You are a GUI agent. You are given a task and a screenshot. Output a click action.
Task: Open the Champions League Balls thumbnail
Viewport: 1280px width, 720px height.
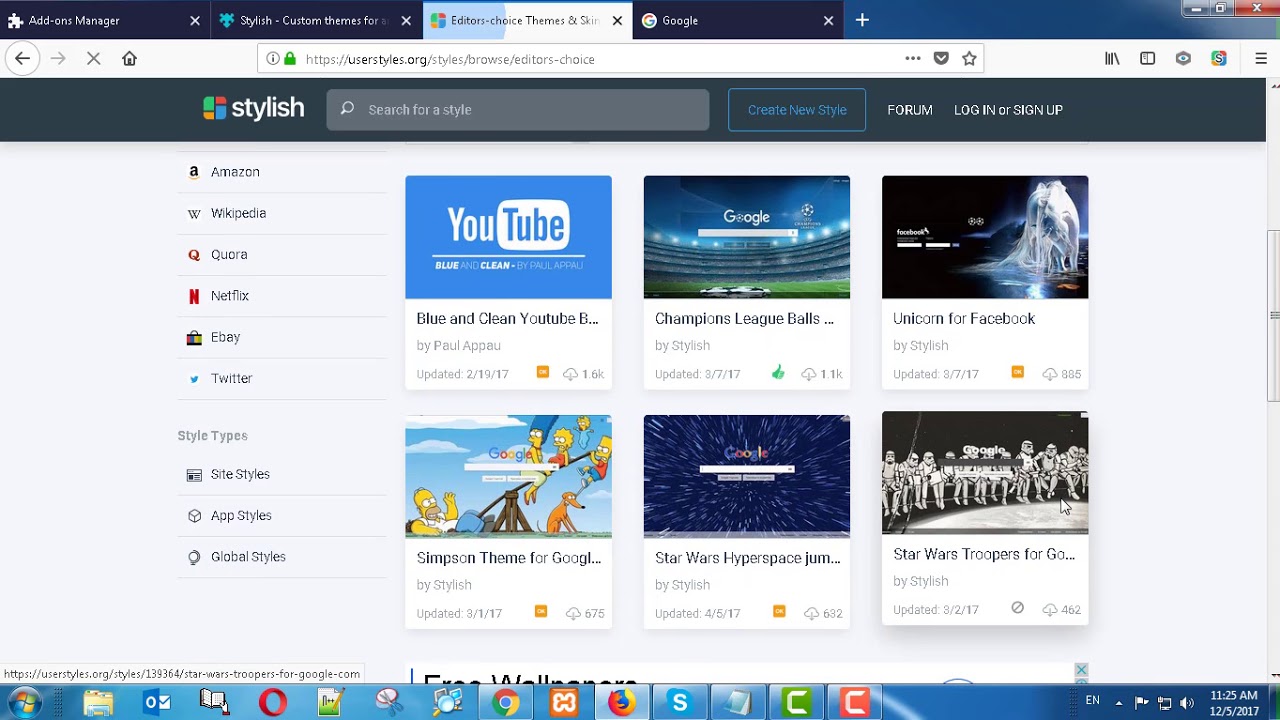point(747,237)
